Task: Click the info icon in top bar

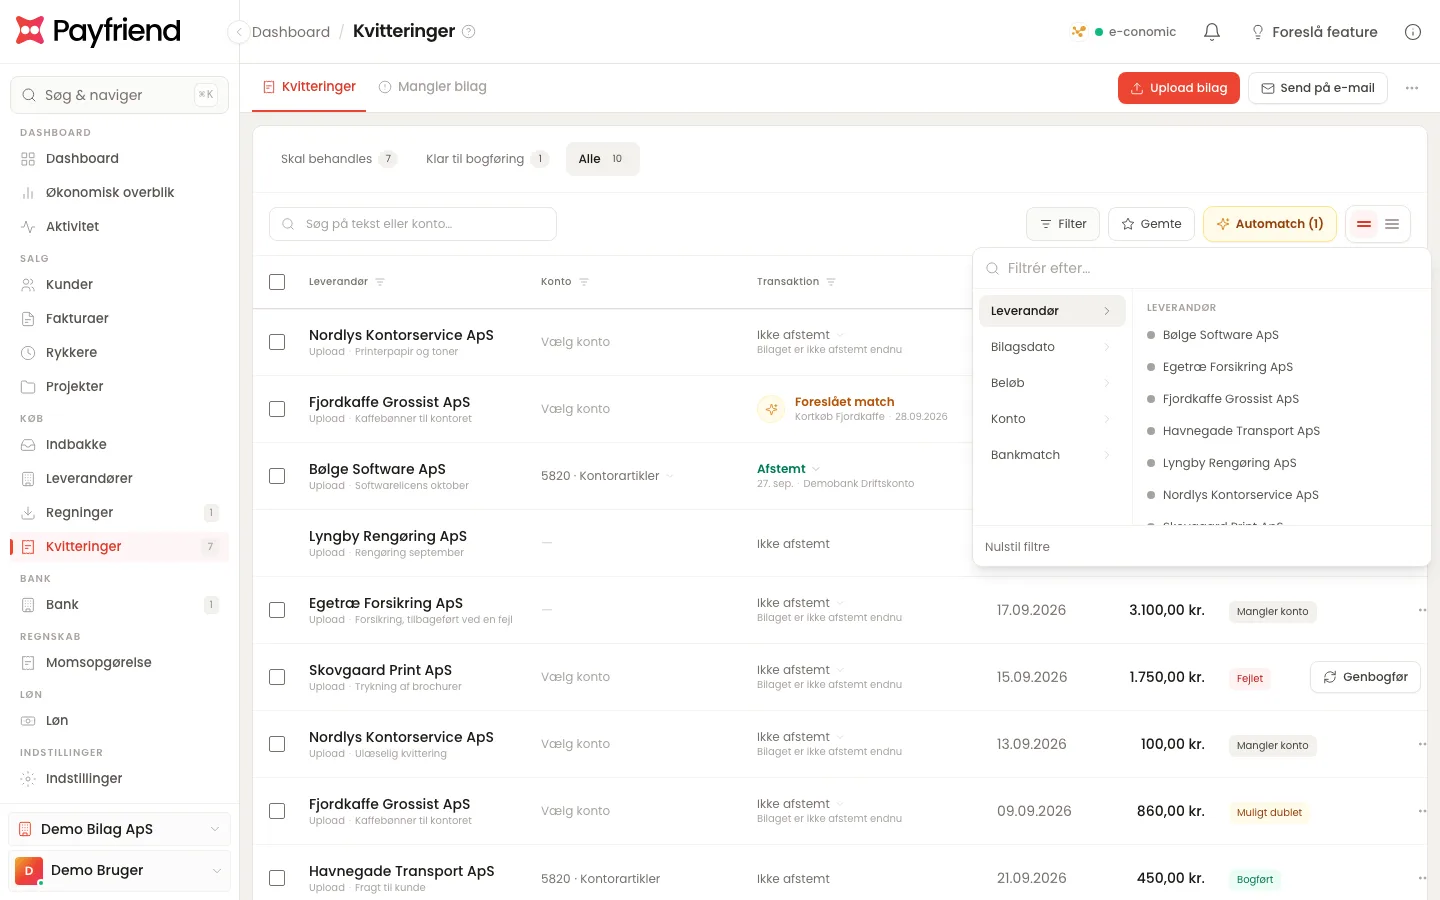Action: (1413, 32)
